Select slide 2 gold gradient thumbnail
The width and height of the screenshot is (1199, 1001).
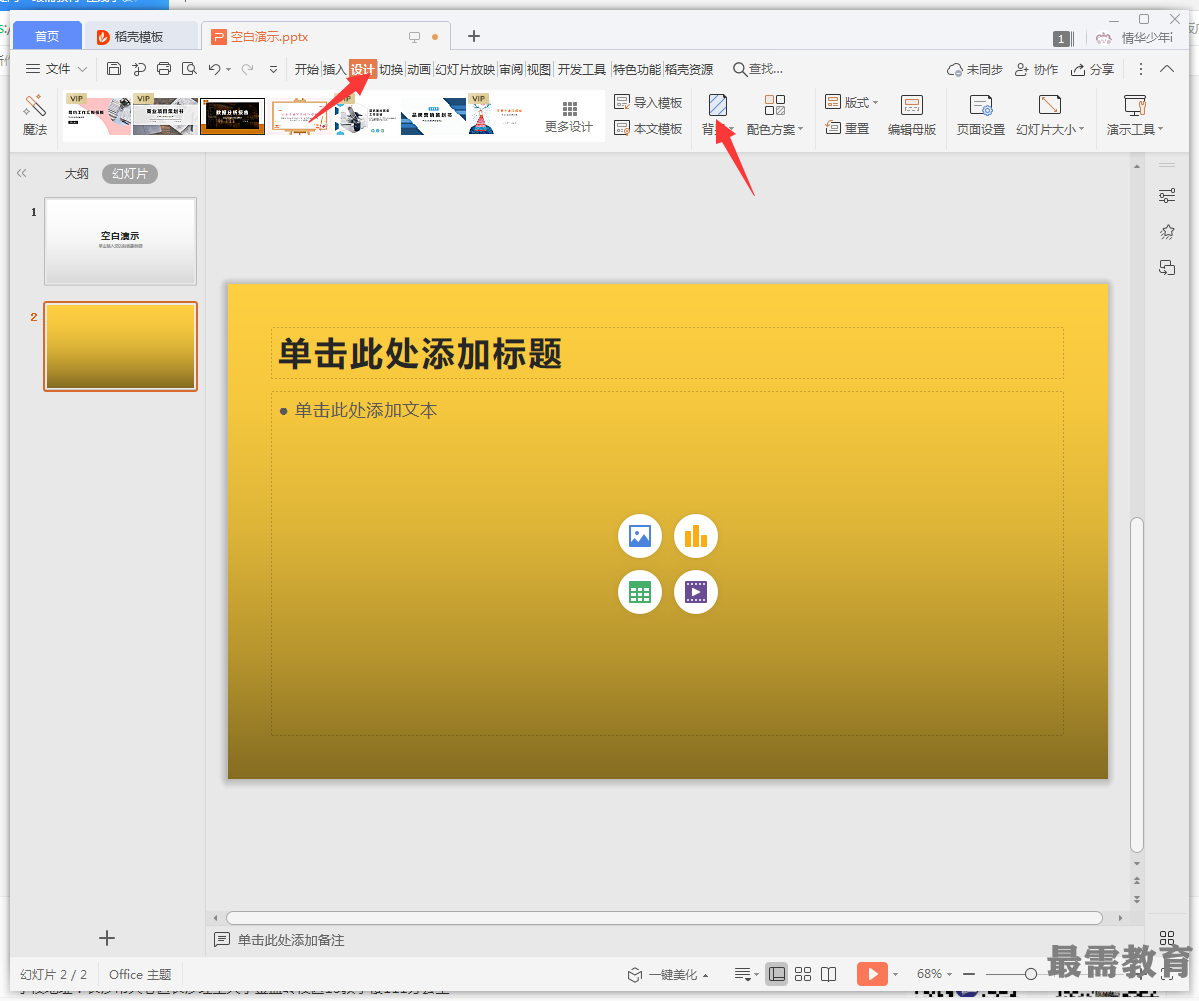click(120, 346)
